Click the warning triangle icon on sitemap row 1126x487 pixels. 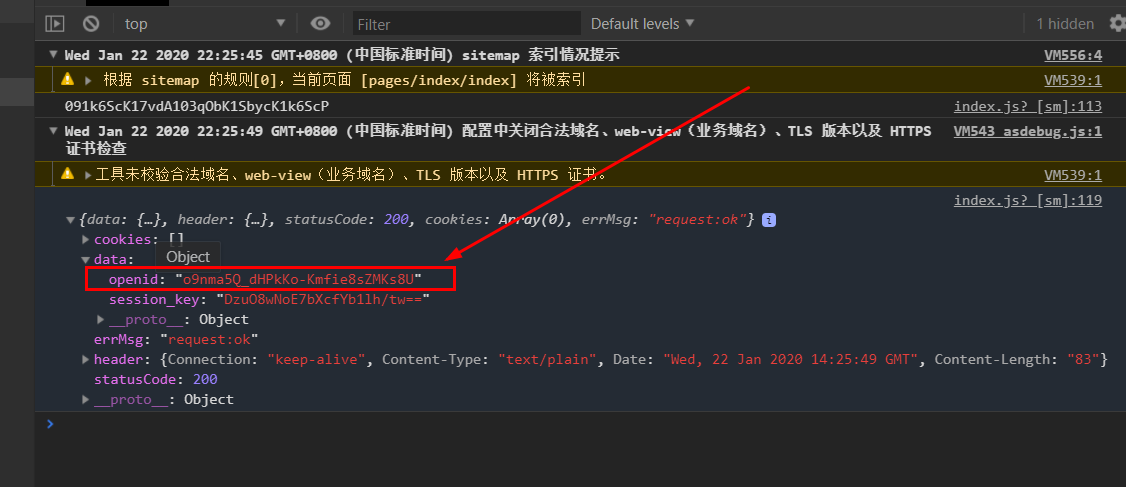(68, 80)
